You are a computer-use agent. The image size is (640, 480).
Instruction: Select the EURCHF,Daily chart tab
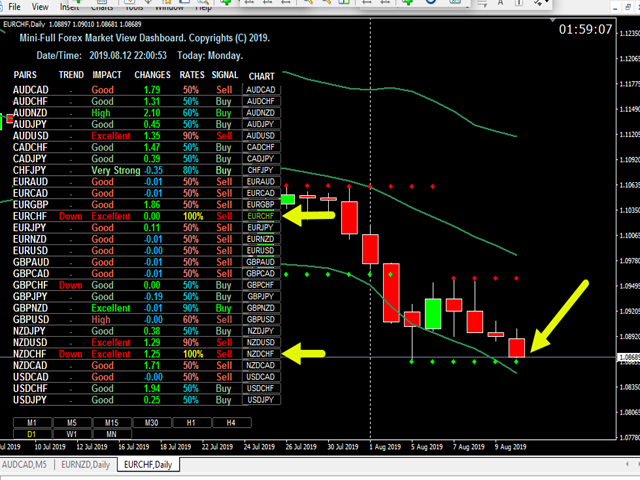tap(148, 464)
